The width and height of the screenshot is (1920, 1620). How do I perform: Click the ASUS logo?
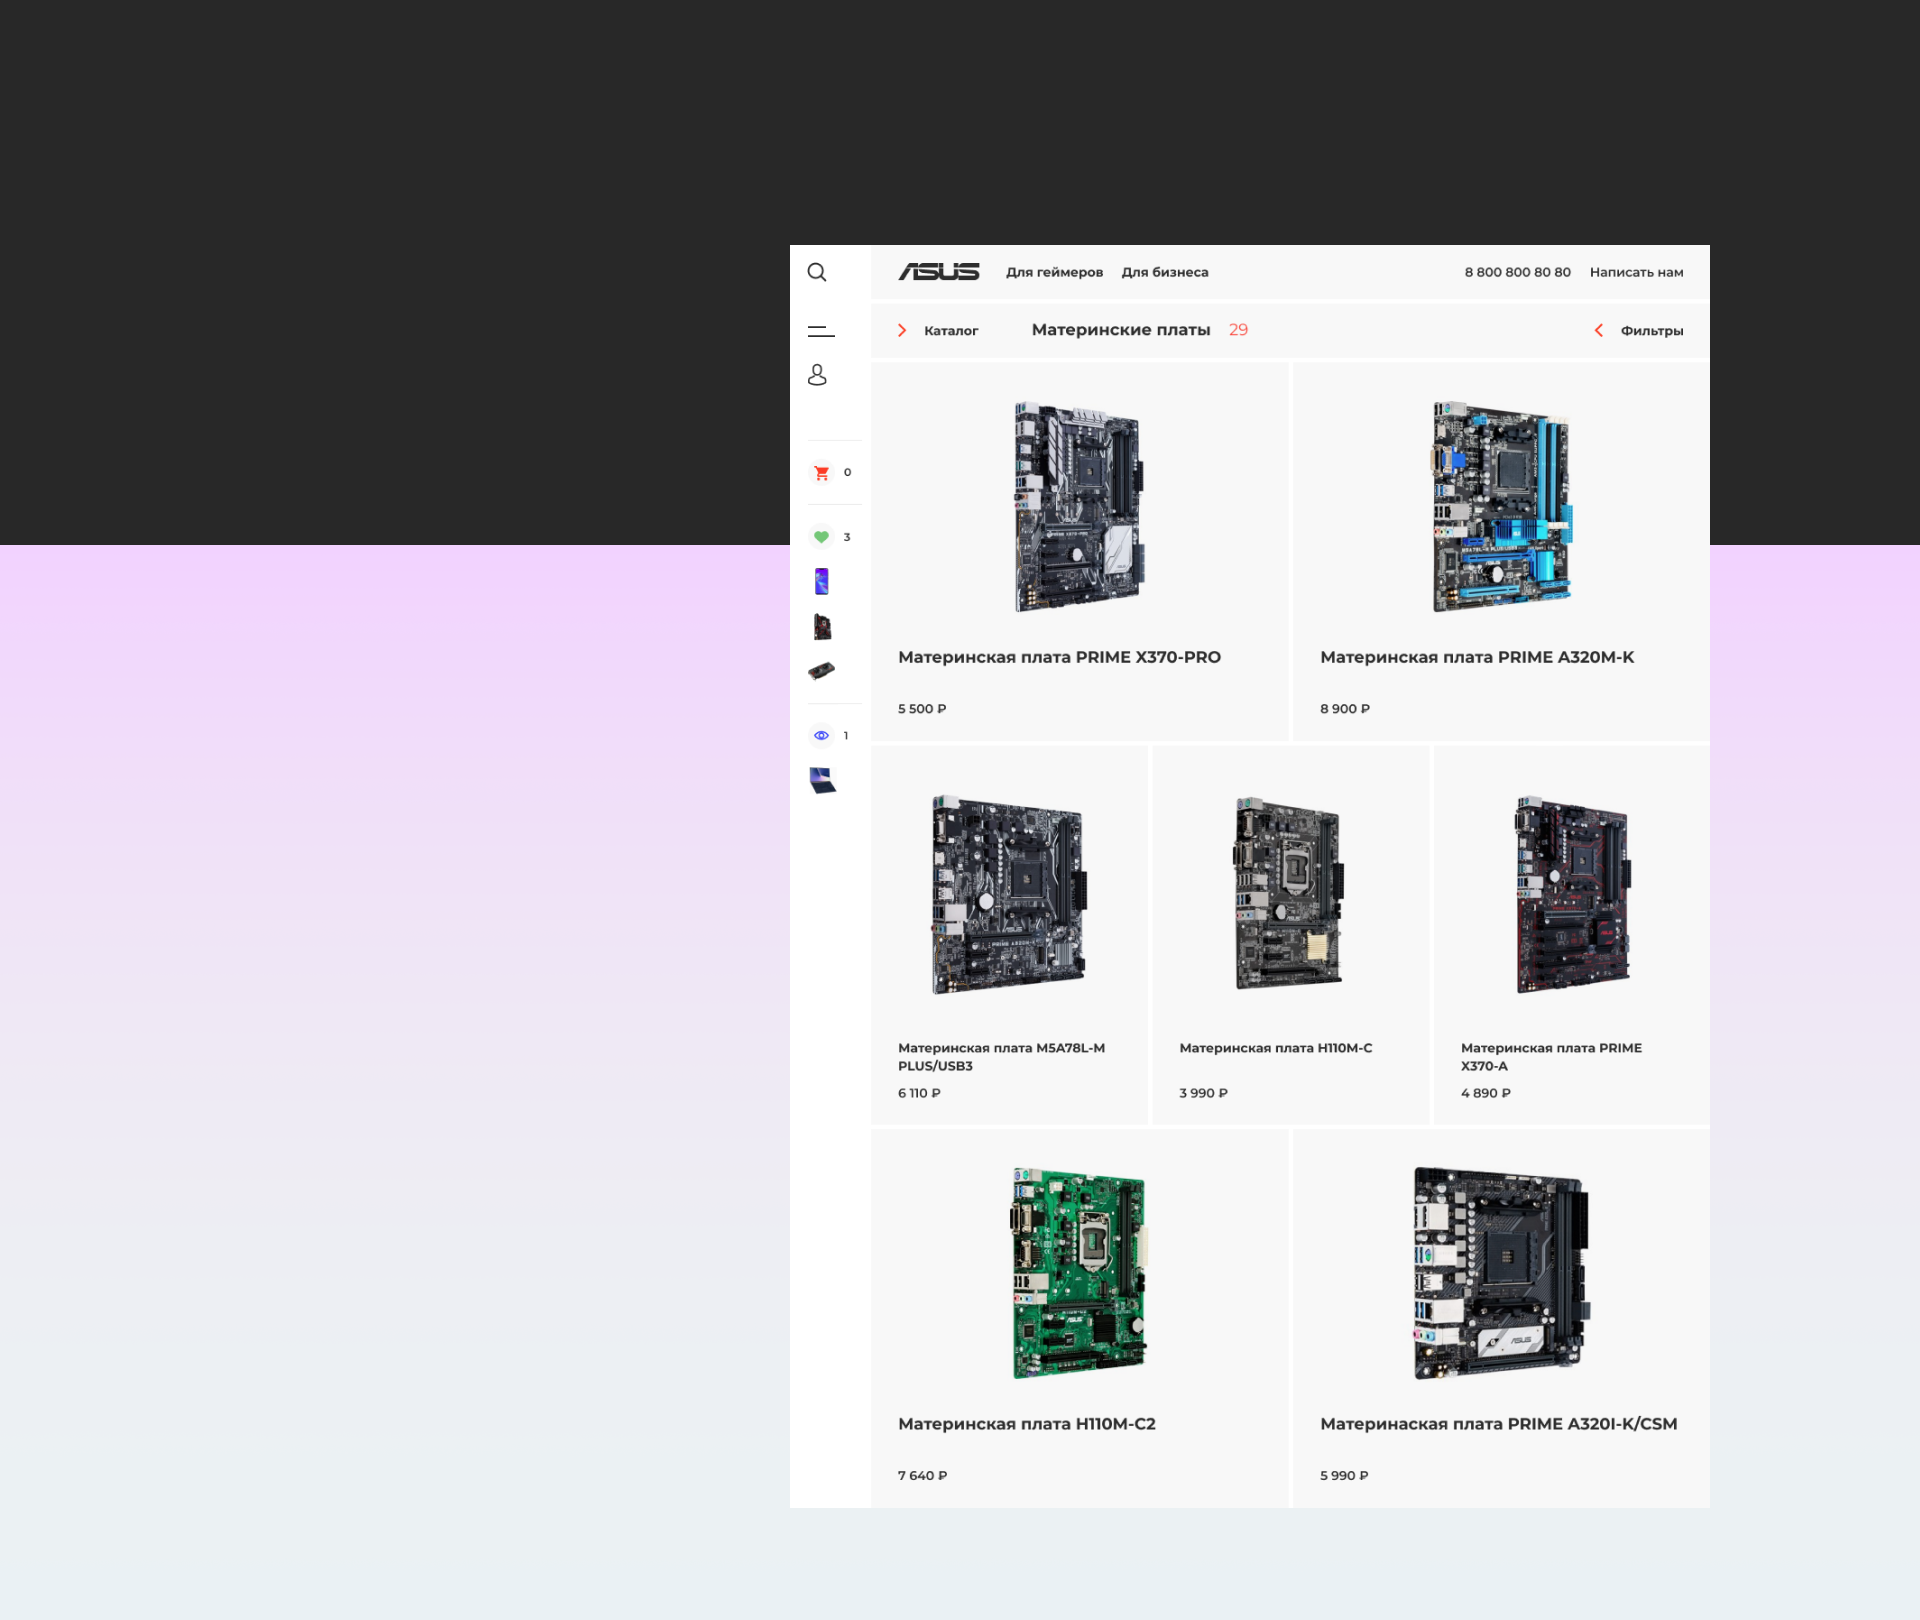[938, 272]
